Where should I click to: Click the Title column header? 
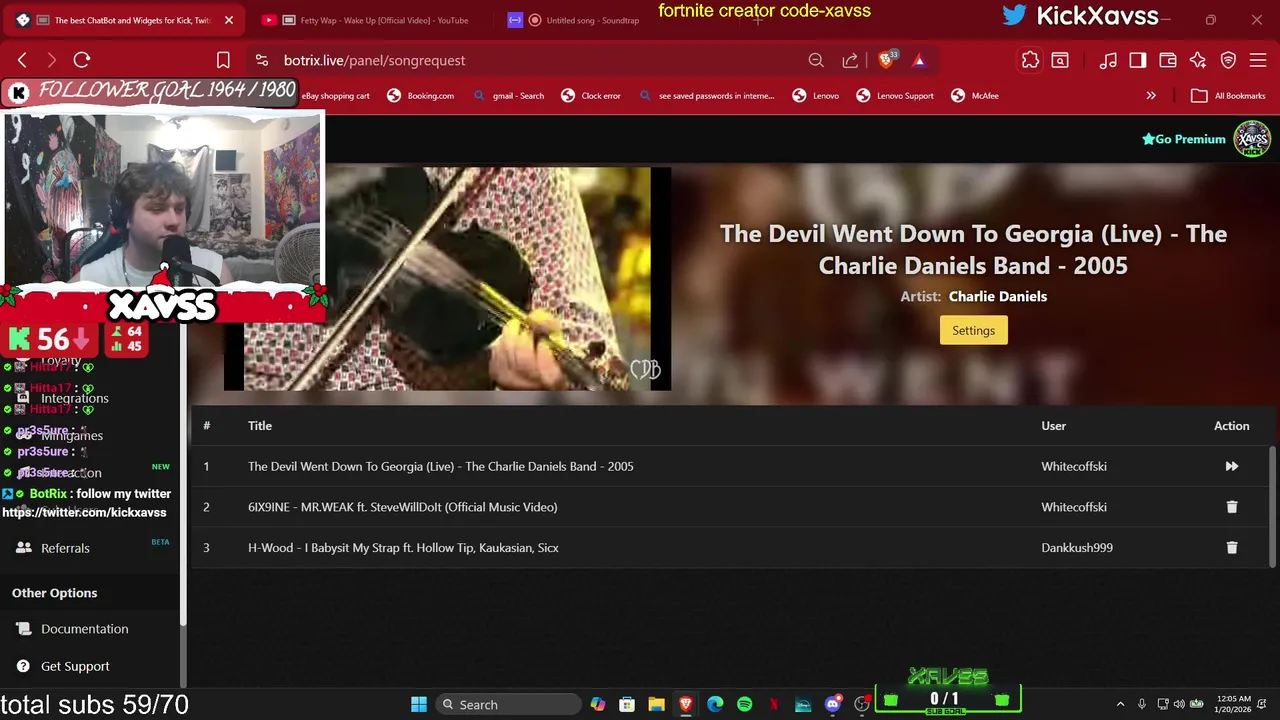260,426
